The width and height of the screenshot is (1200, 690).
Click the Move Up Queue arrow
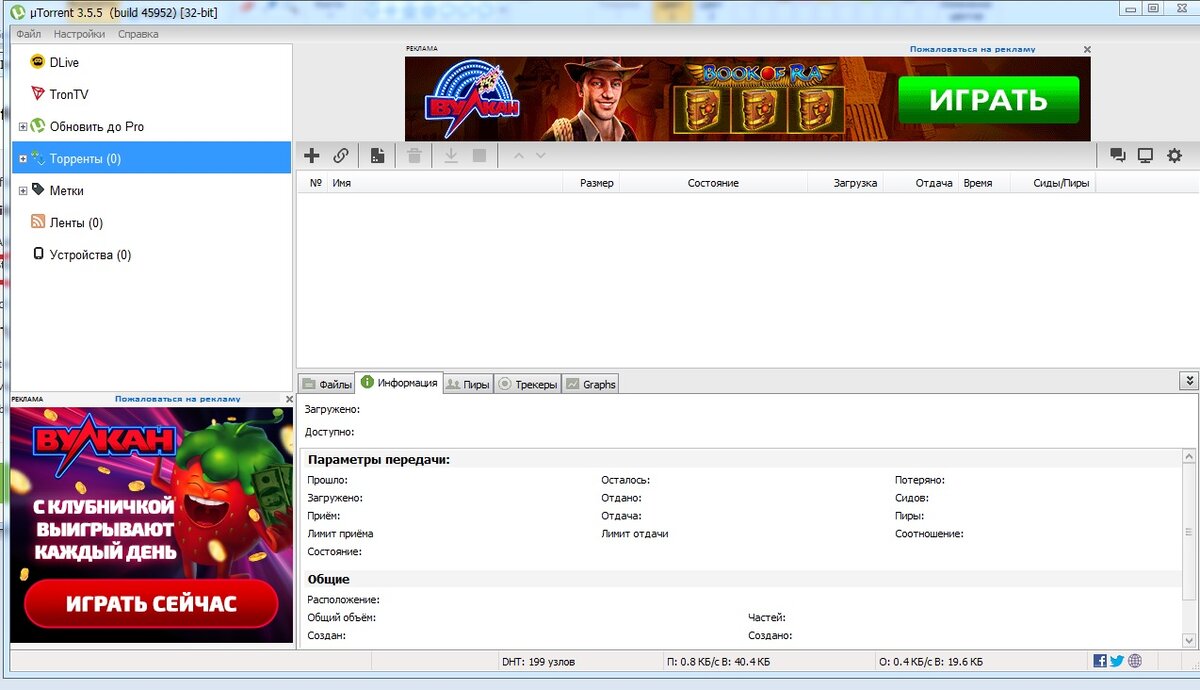(x=518, y=156)
